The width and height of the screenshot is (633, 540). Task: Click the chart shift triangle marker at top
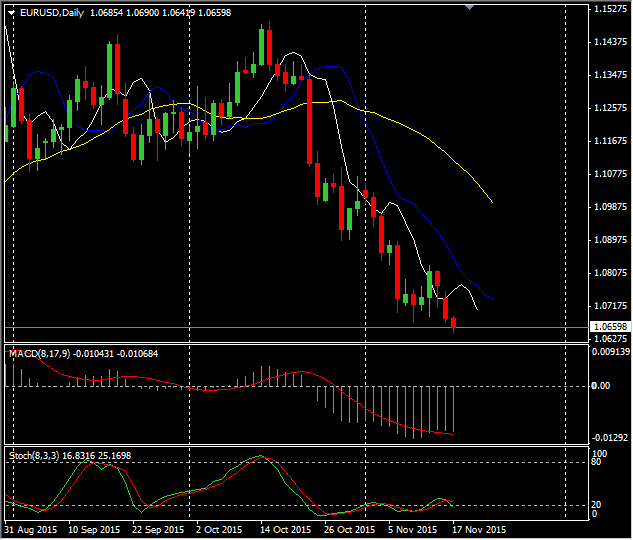[471, 6]
